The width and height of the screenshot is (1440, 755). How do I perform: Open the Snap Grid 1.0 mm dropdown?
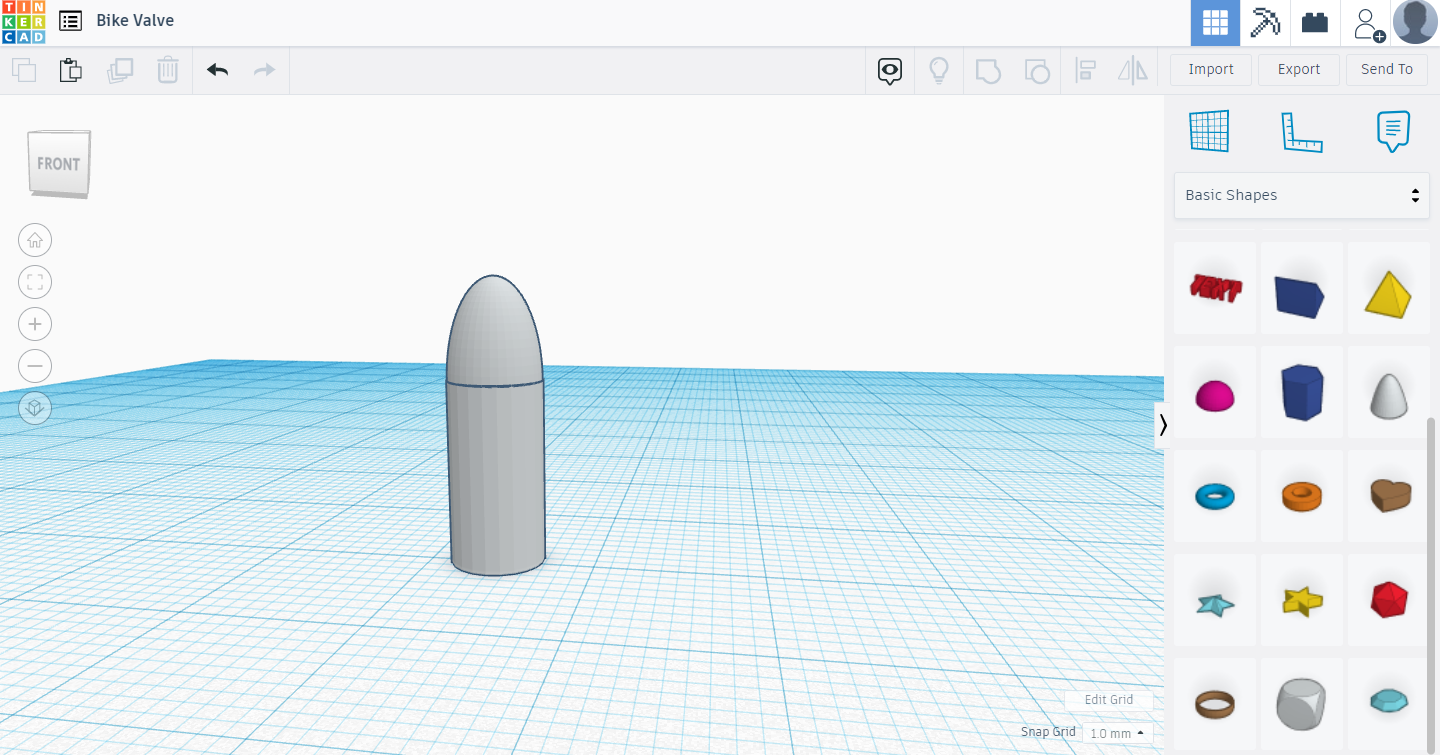[x=1117, y=733]
